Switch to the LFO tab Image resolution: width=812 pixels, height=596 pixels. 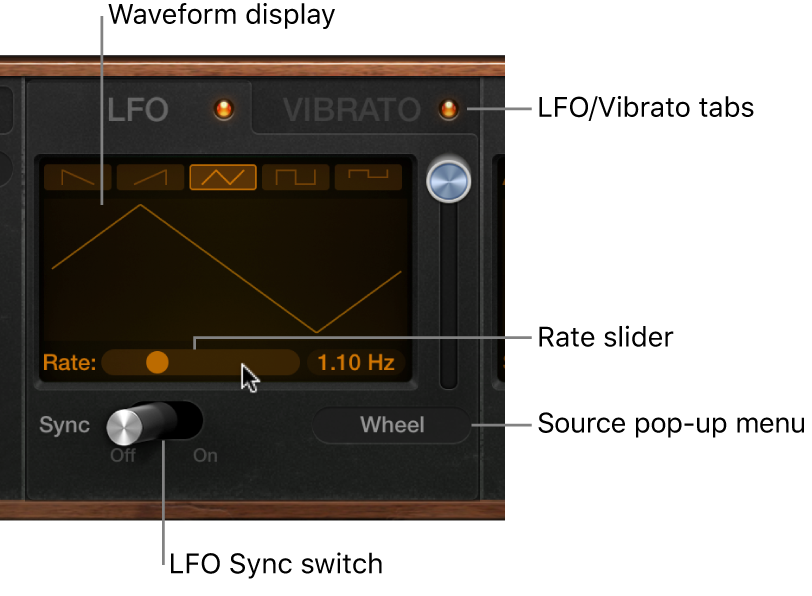[x=138, y=110]
